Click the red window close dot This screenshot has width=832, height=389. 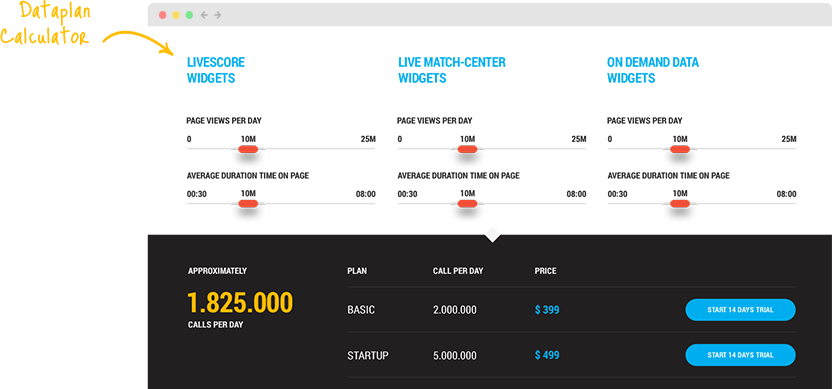pos(162,15)
